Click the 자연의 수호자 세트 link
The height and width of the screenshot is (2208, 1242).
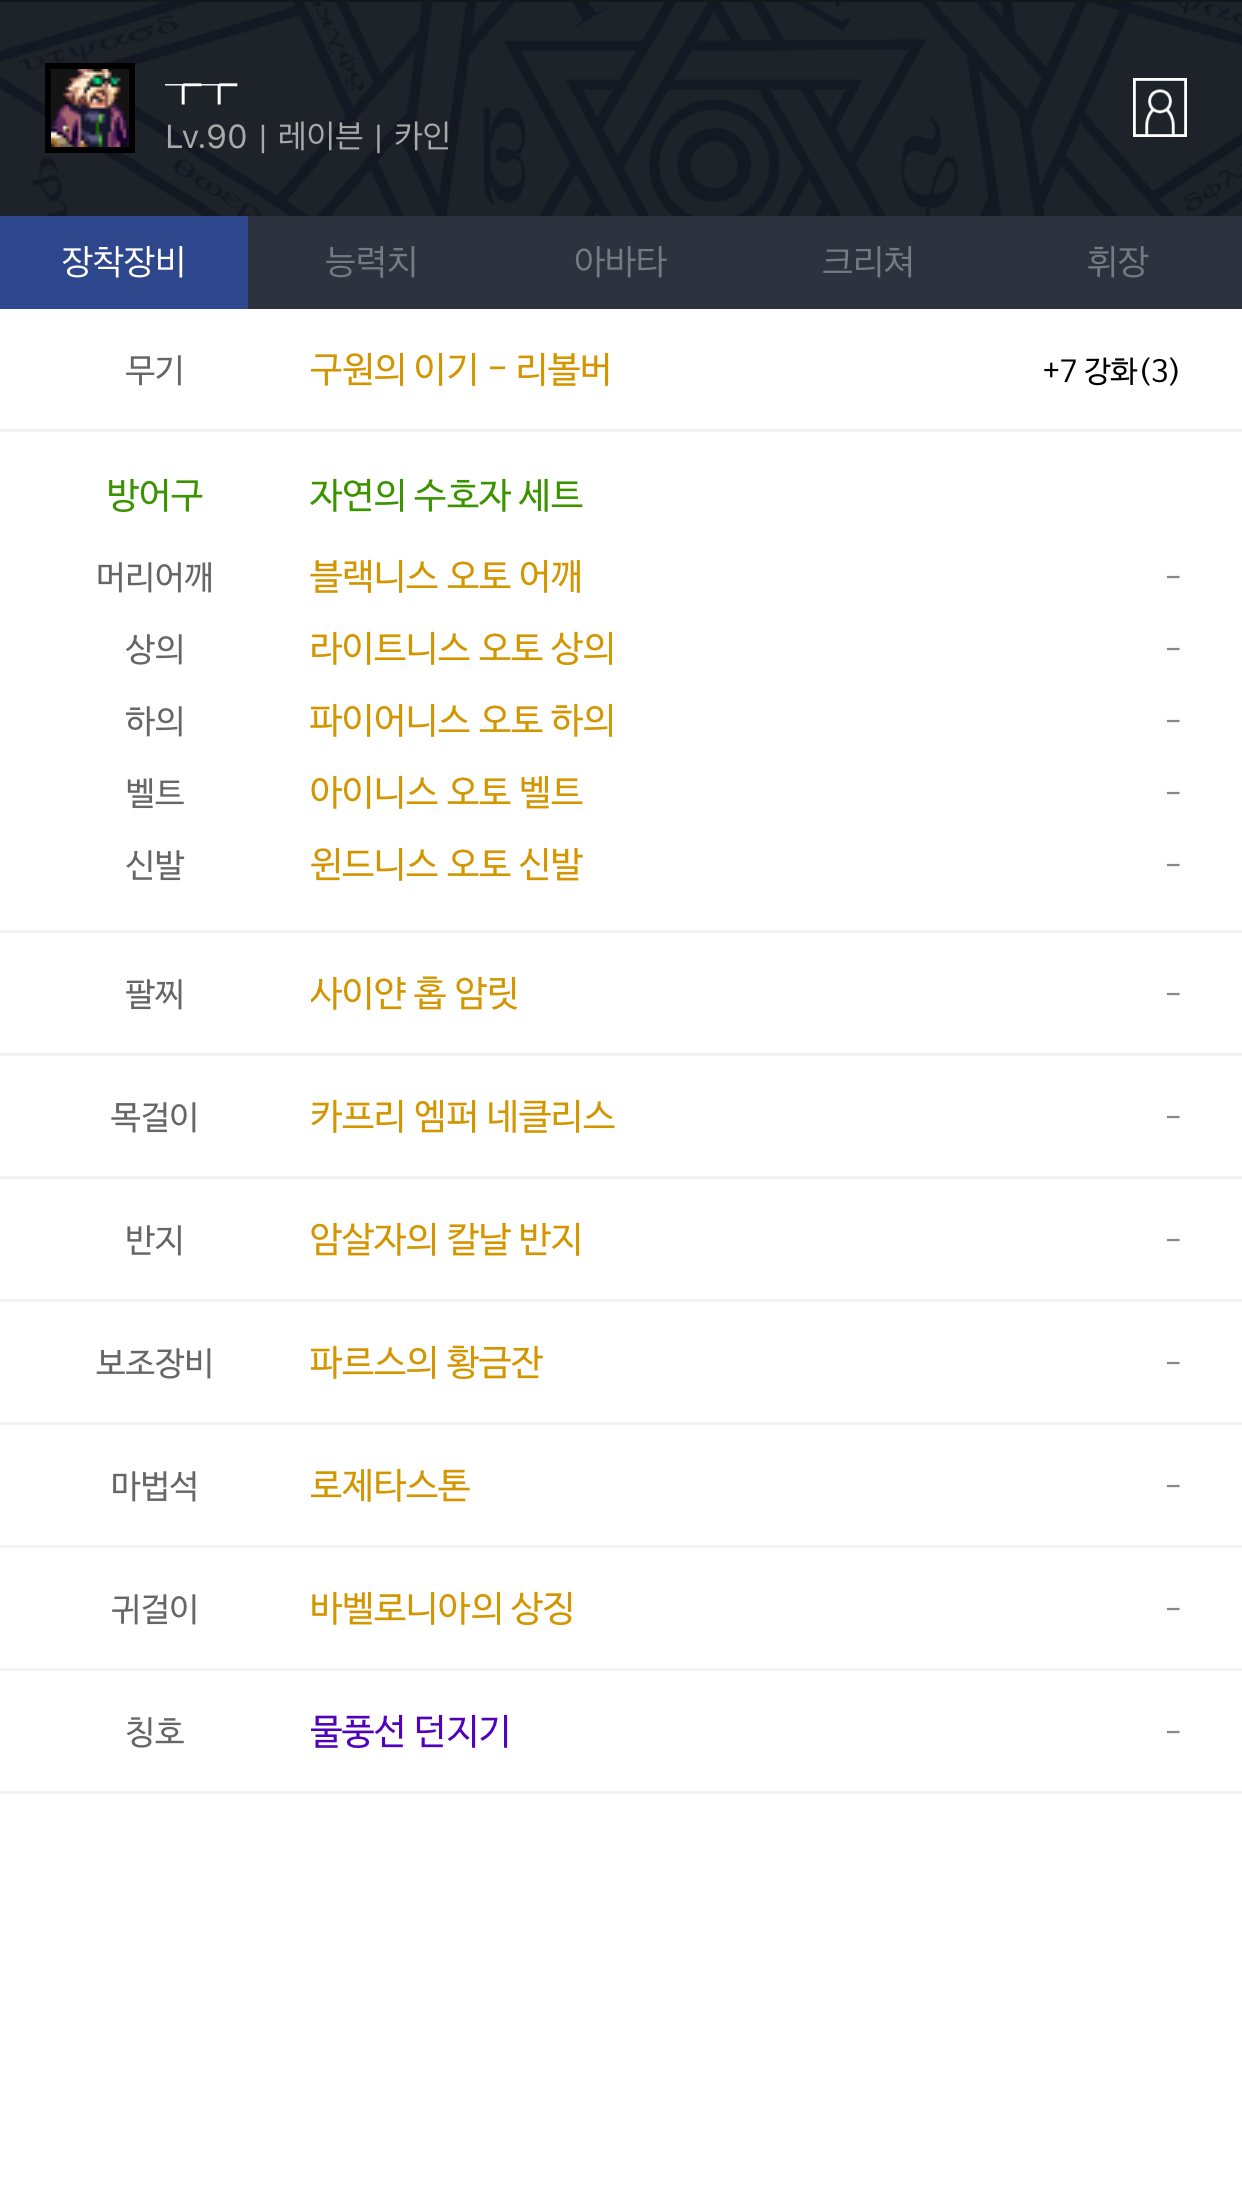[446, 495]
